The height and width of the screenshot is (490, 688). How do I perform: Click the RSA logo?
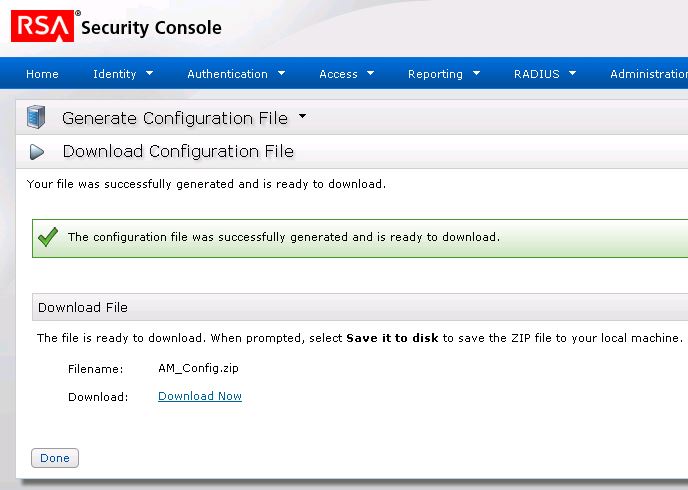tap(41, 27)
